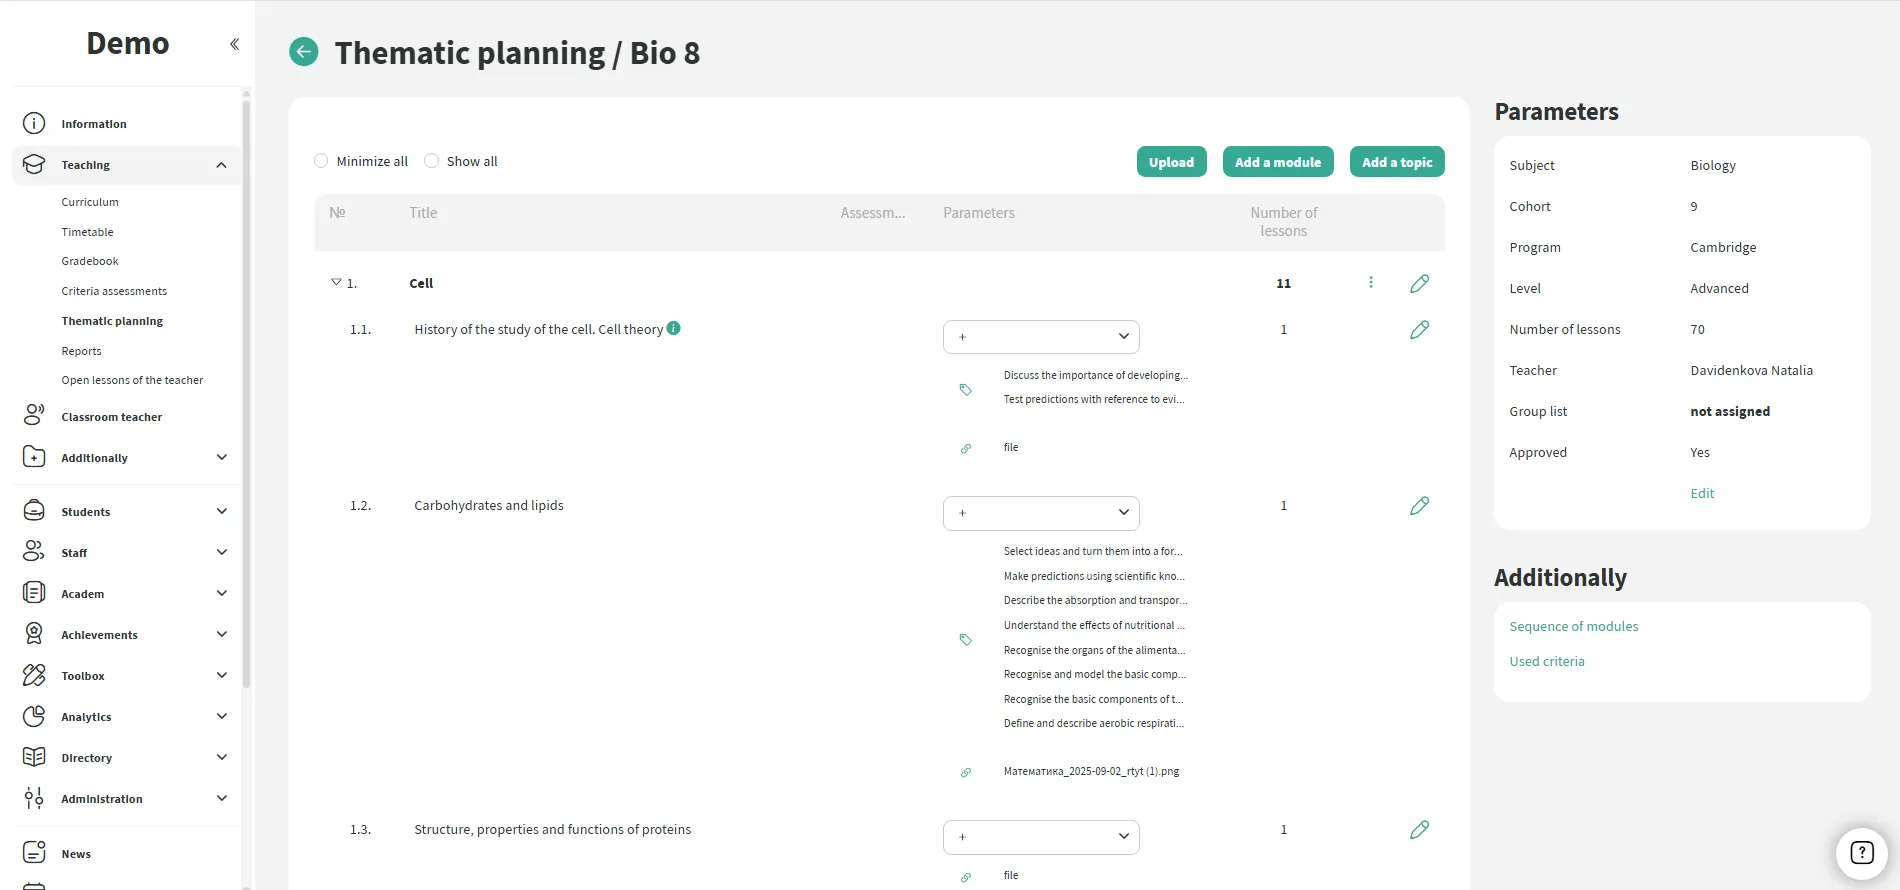
Task: Go to Timetable menu item
Action: tap(87, 232)
